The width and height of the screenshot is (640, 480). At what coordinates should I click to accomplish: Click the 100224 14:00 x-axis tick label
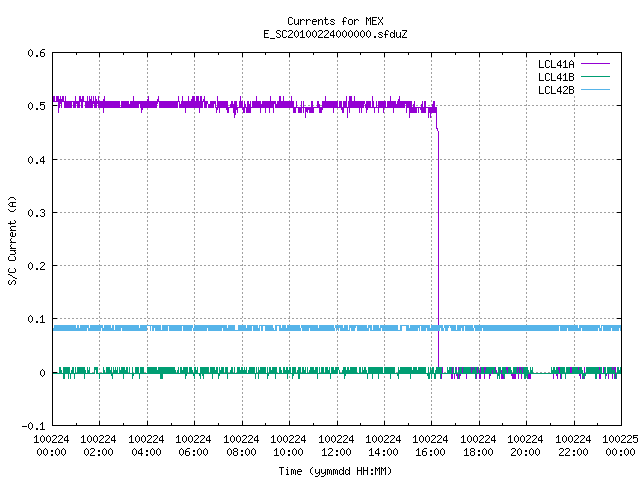pyautogui.click(x=383, y=446)
